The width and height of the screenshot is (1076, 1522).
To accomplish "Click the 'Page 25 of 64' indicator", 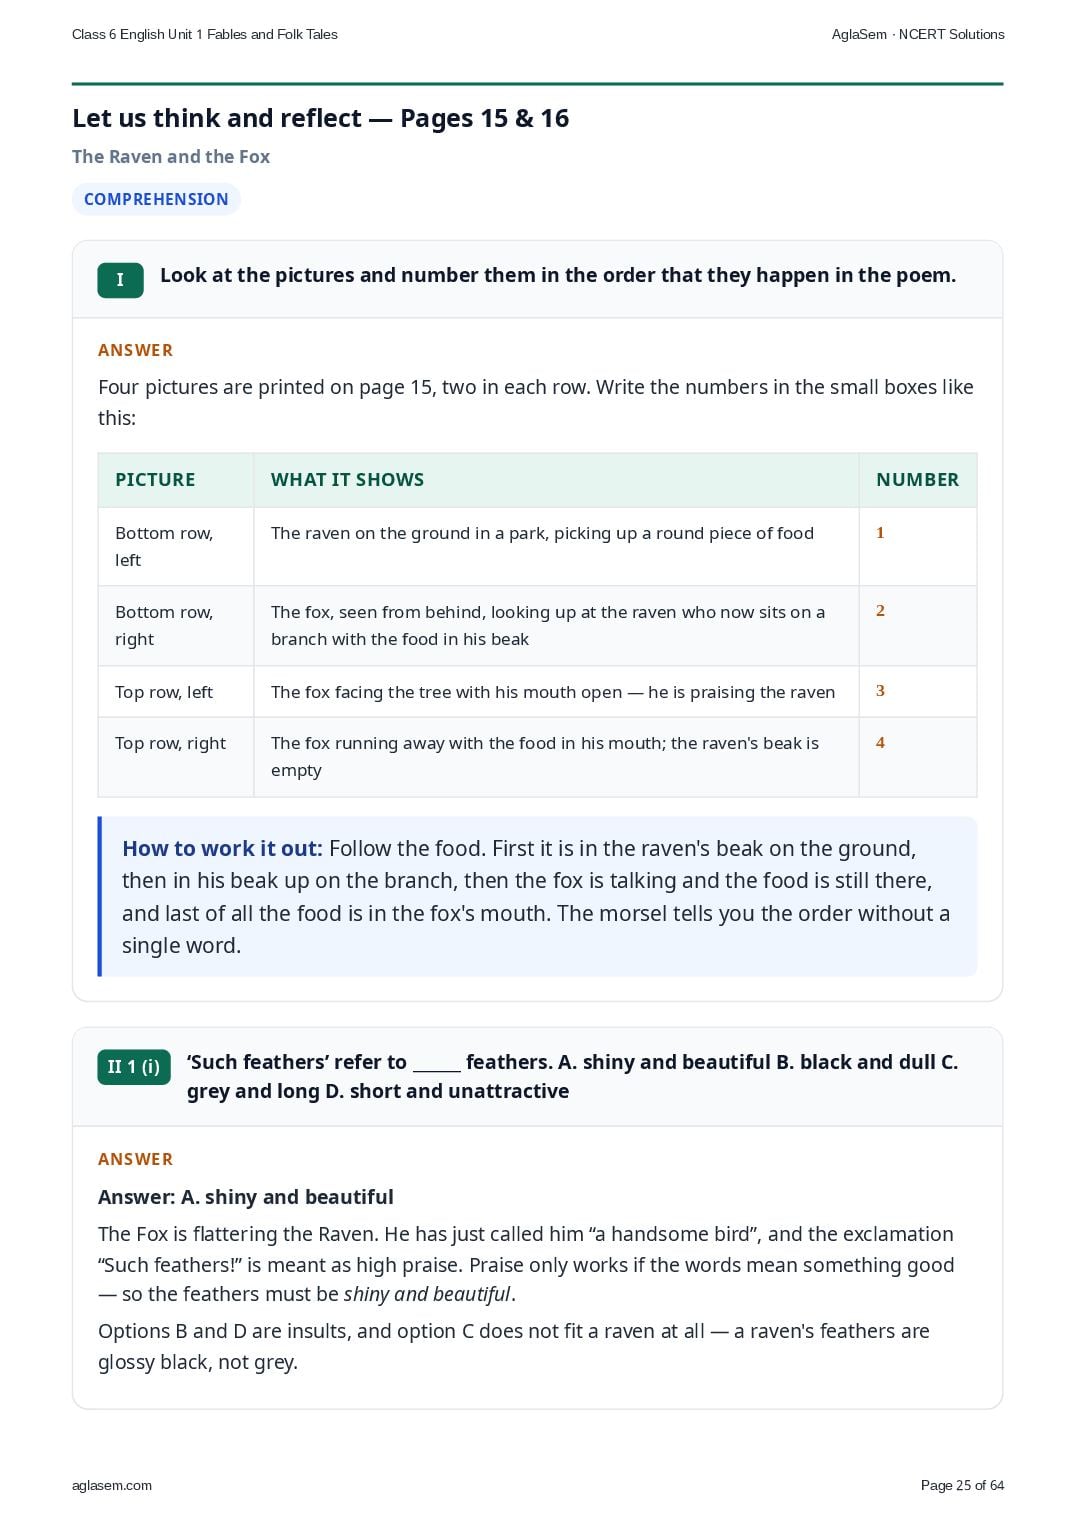I will tap(962, 1485).
